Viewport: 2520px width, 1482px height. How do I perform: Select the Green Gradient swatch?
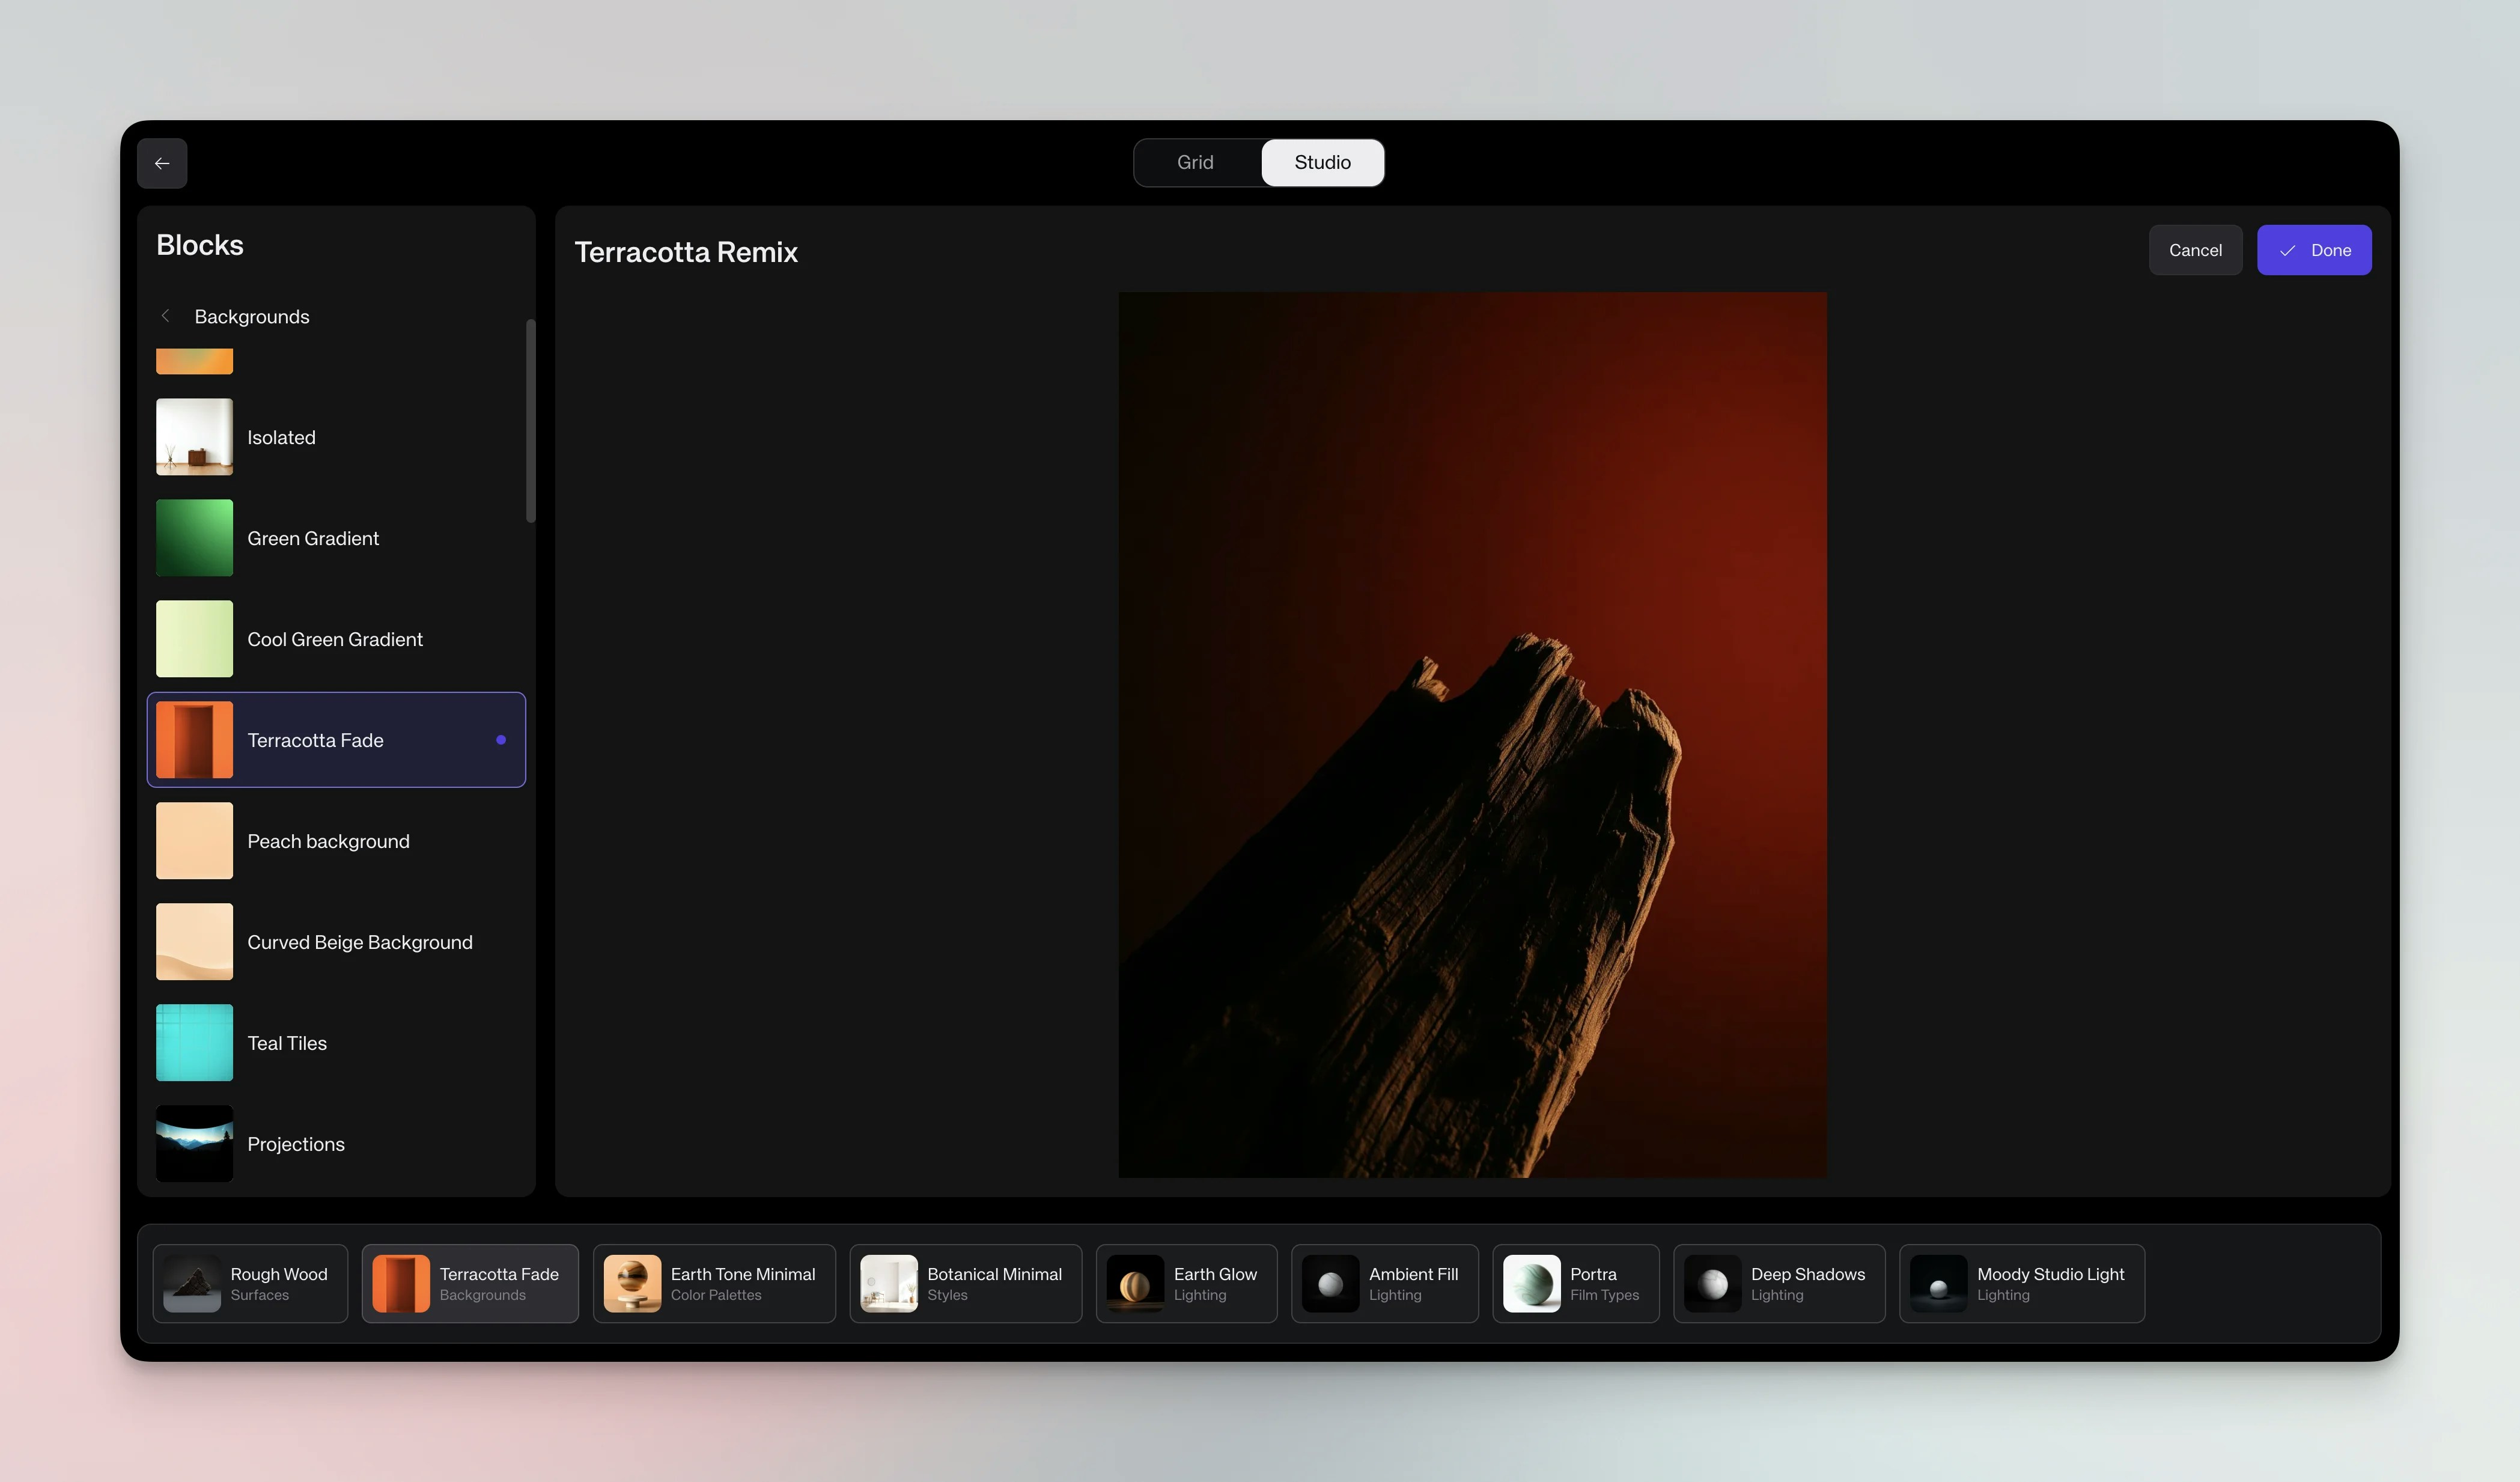[194, 538]
